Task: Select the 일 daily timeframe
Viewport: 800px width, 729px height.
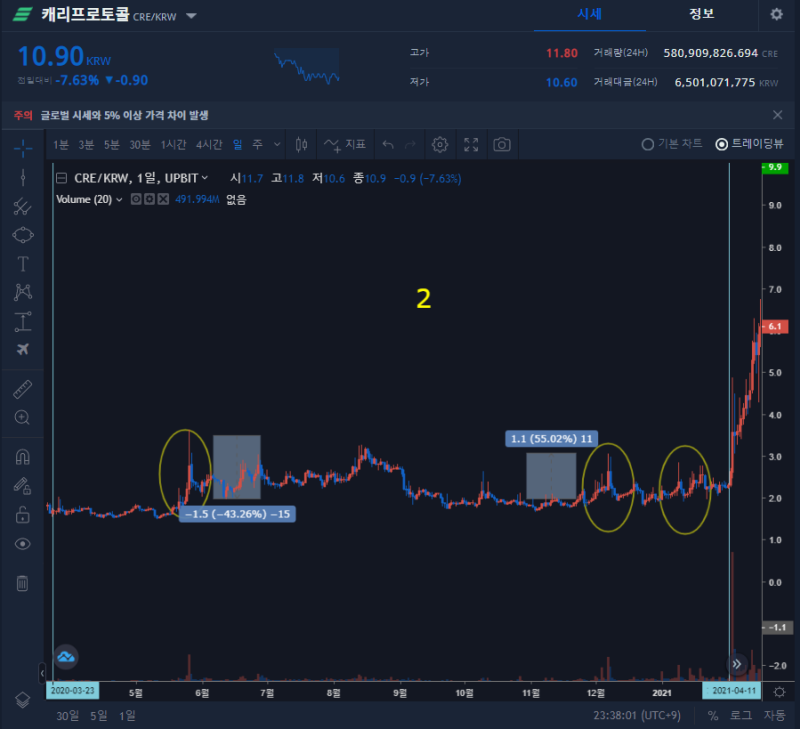Action: pyautogui.click(x=238, y=145)
